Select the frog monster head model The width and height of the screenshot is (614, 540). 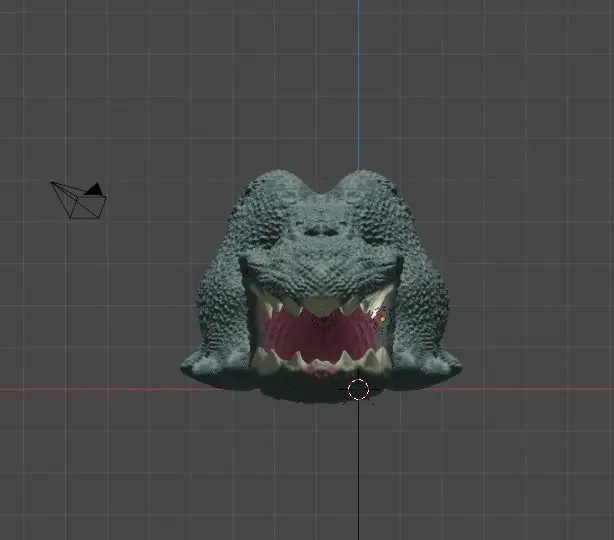(321, 286)
